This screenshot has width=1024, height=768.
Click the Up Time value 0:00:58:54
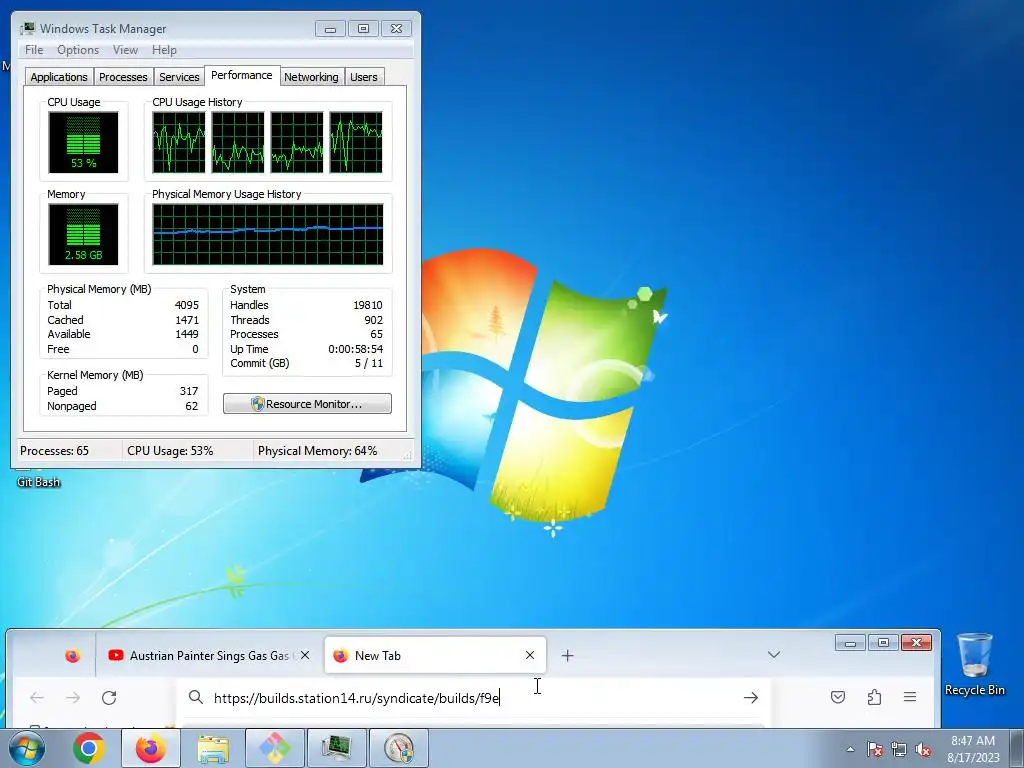click(355, 349)
